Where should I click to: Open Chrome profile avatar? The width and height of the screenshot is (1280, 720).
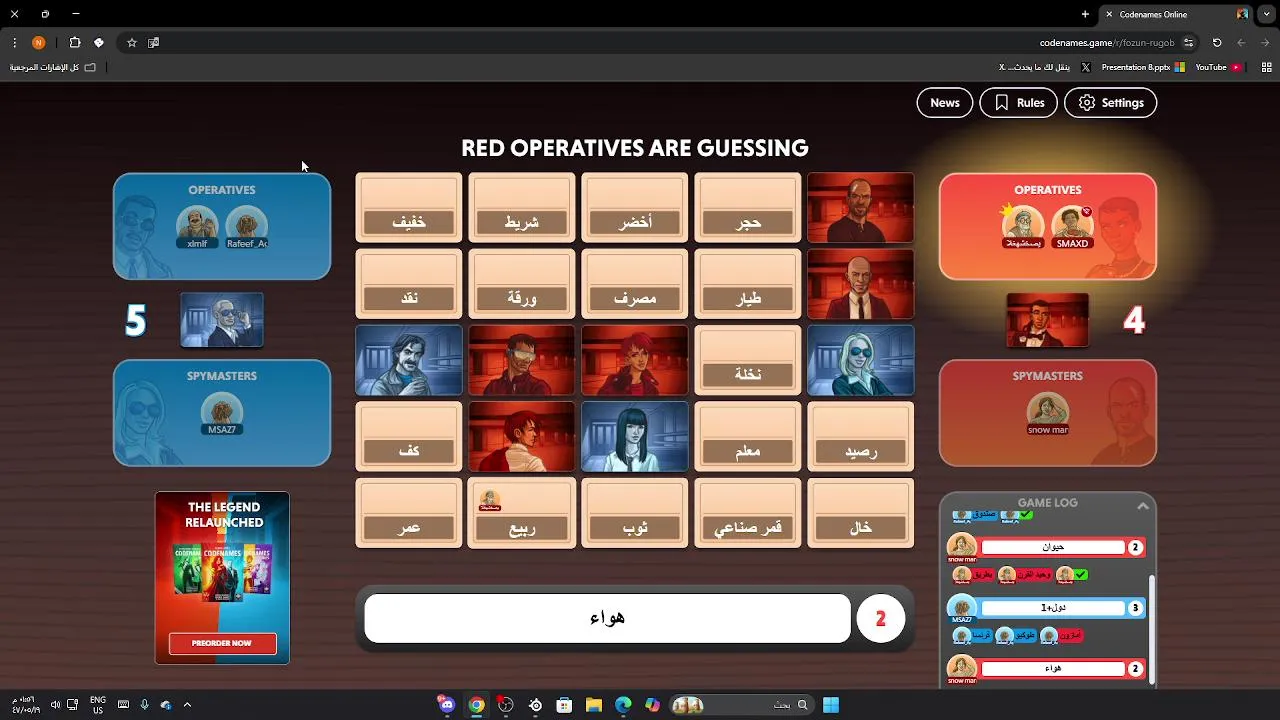[38, 43]
